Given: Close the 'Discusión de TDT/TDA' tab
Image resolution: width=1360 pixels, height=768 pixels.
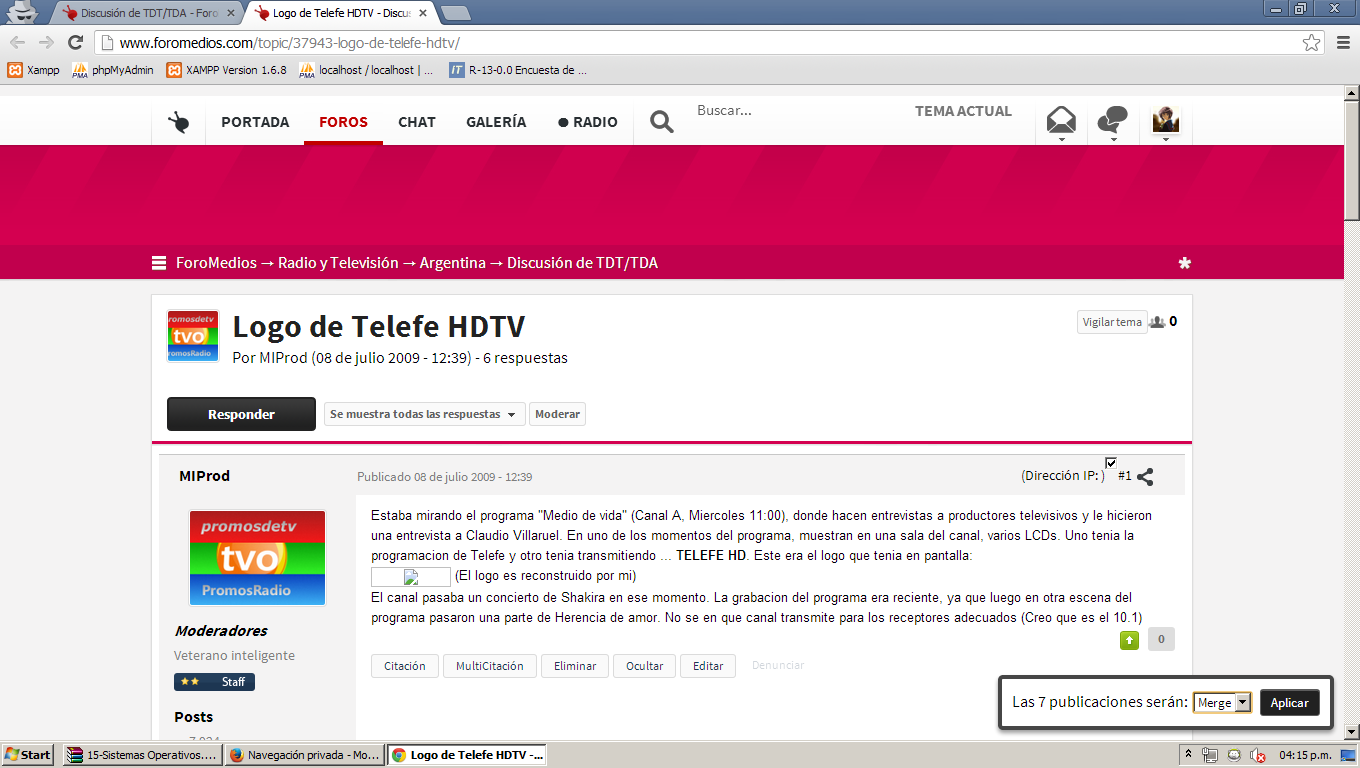Looking at the screenshot, I should (231, 14).
